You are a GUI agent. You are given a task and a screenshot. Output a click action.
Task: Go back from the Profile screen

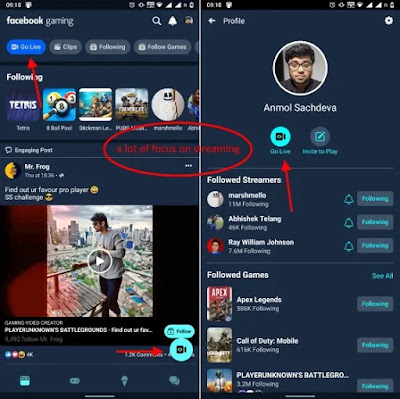coord(212,21)
